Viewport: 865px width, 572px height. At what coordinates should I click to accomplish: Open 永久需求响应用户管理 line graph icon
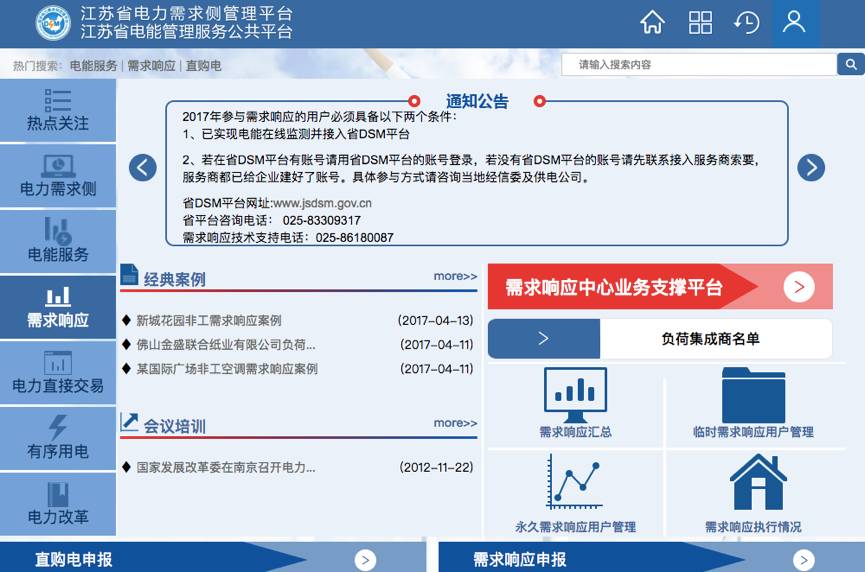click(575, 483)
